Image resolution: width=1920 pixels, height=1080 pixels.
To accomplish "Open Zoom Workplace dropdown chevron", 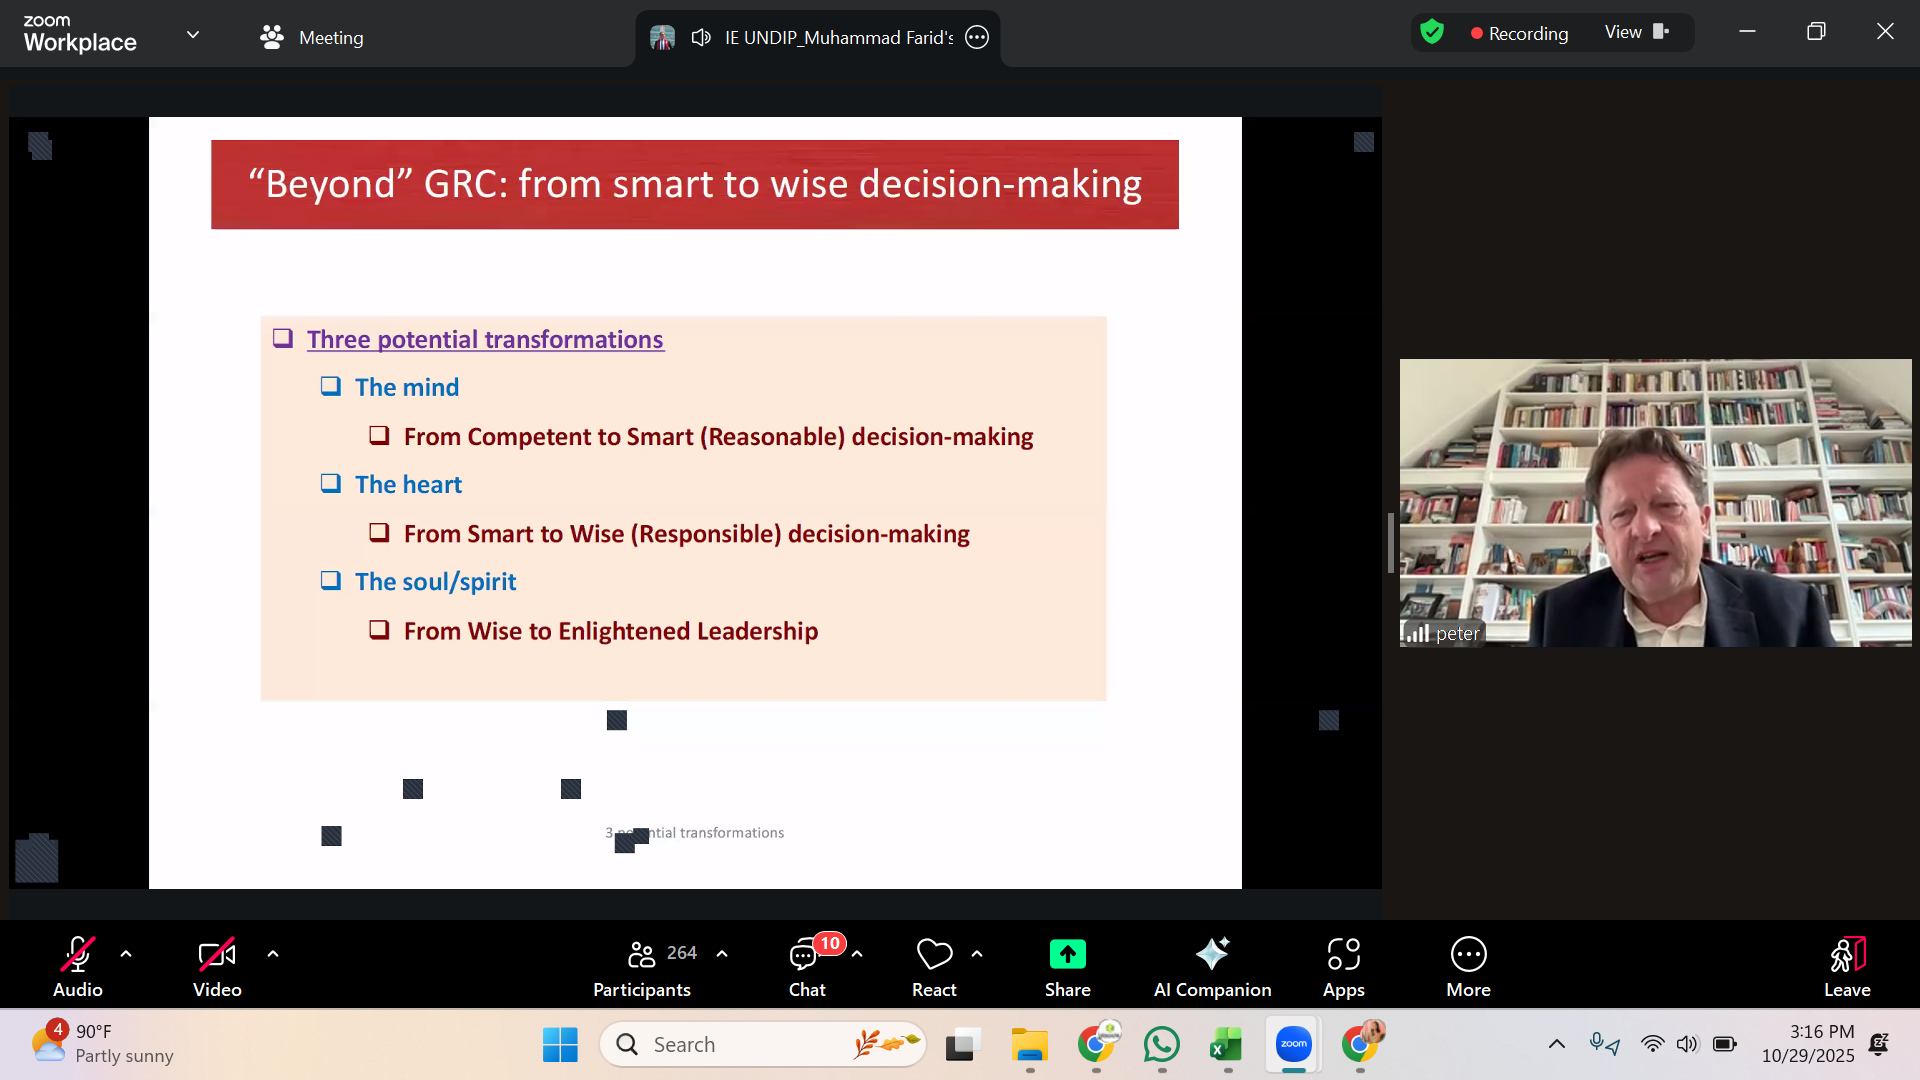I will pos(193,35).
